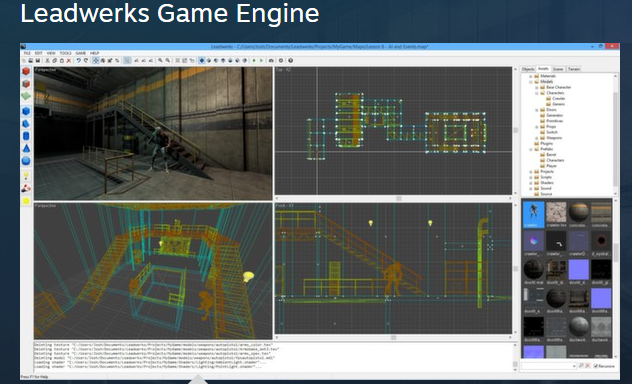
Task: Click the Save floppy disk icon
Action: pyautogui.click(x=37, y=60)
